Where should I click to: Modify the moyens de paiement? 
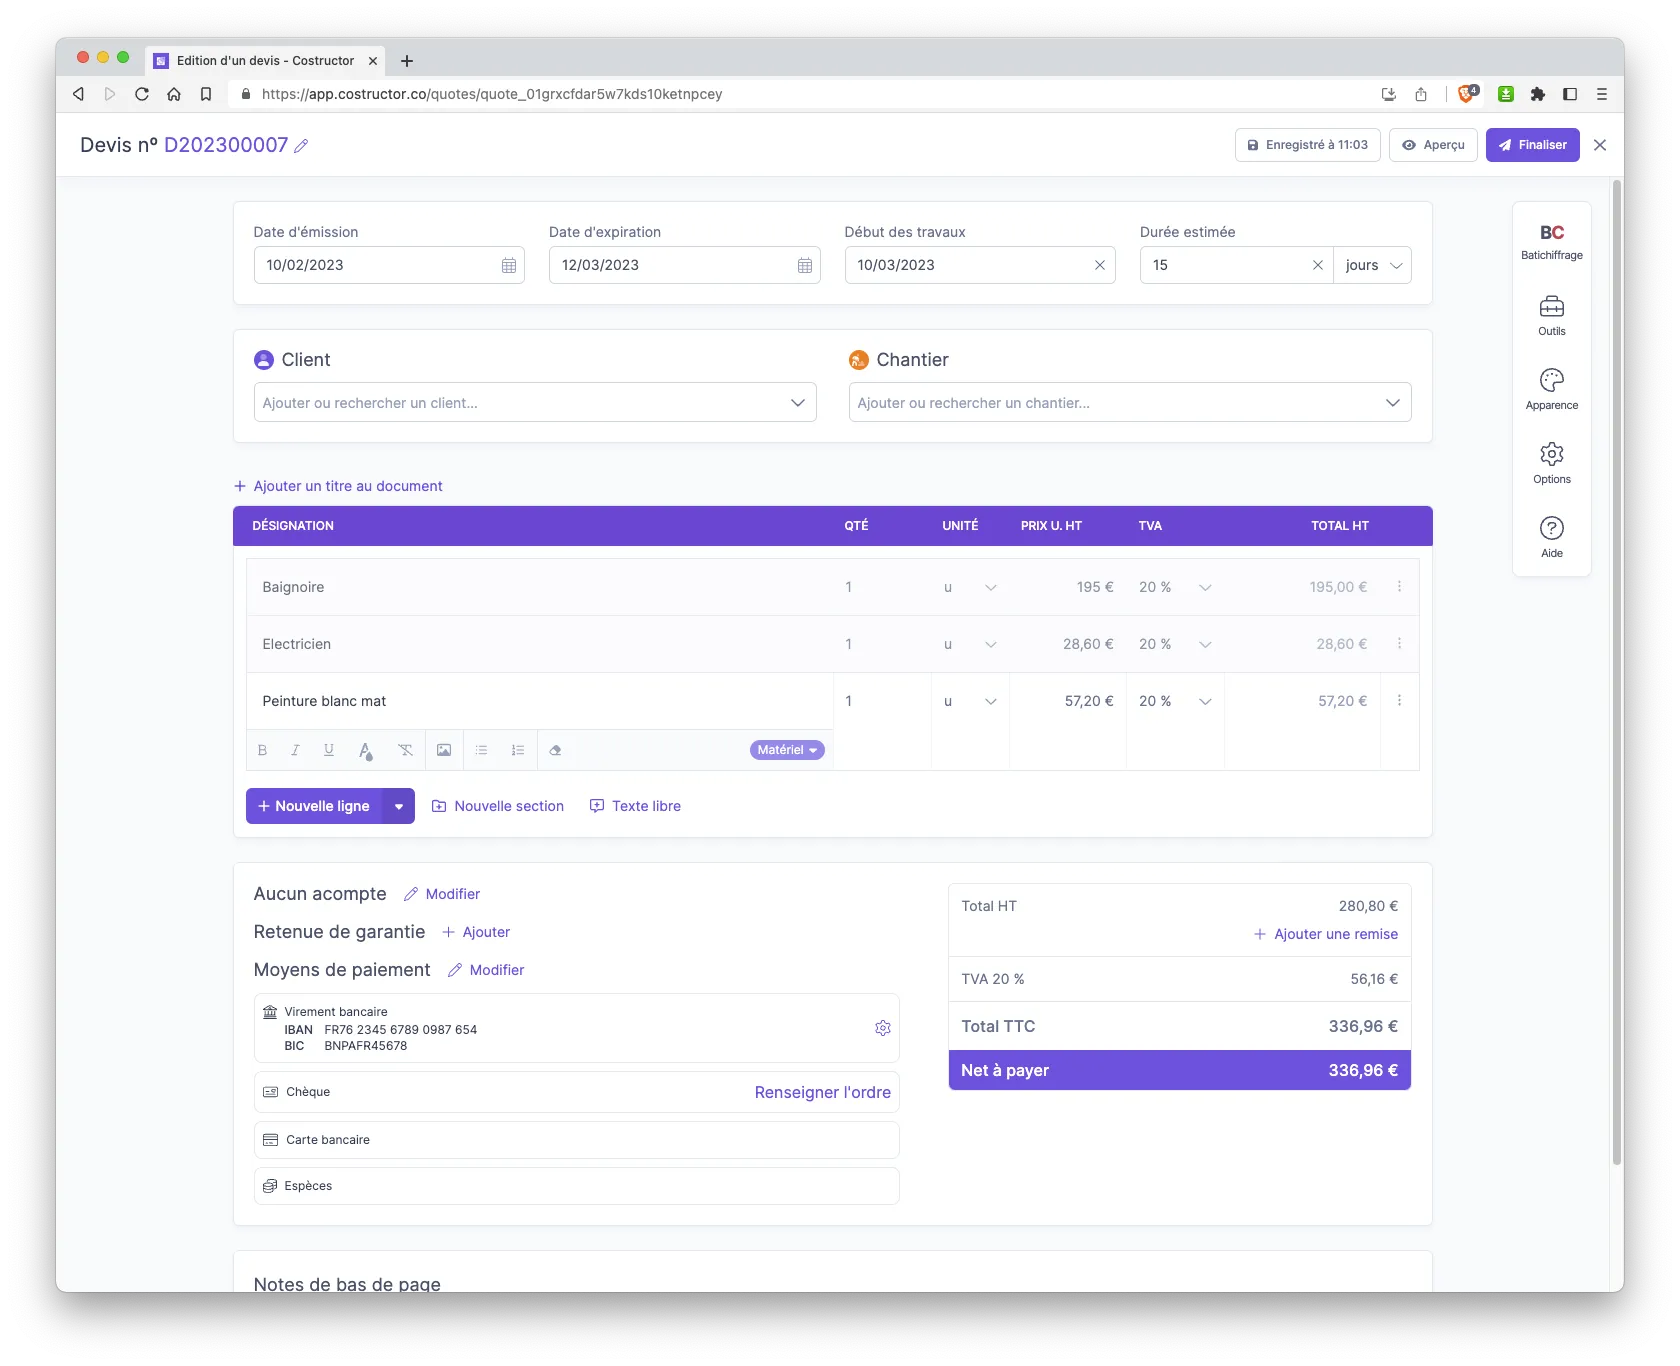click(x=486, y=970)
